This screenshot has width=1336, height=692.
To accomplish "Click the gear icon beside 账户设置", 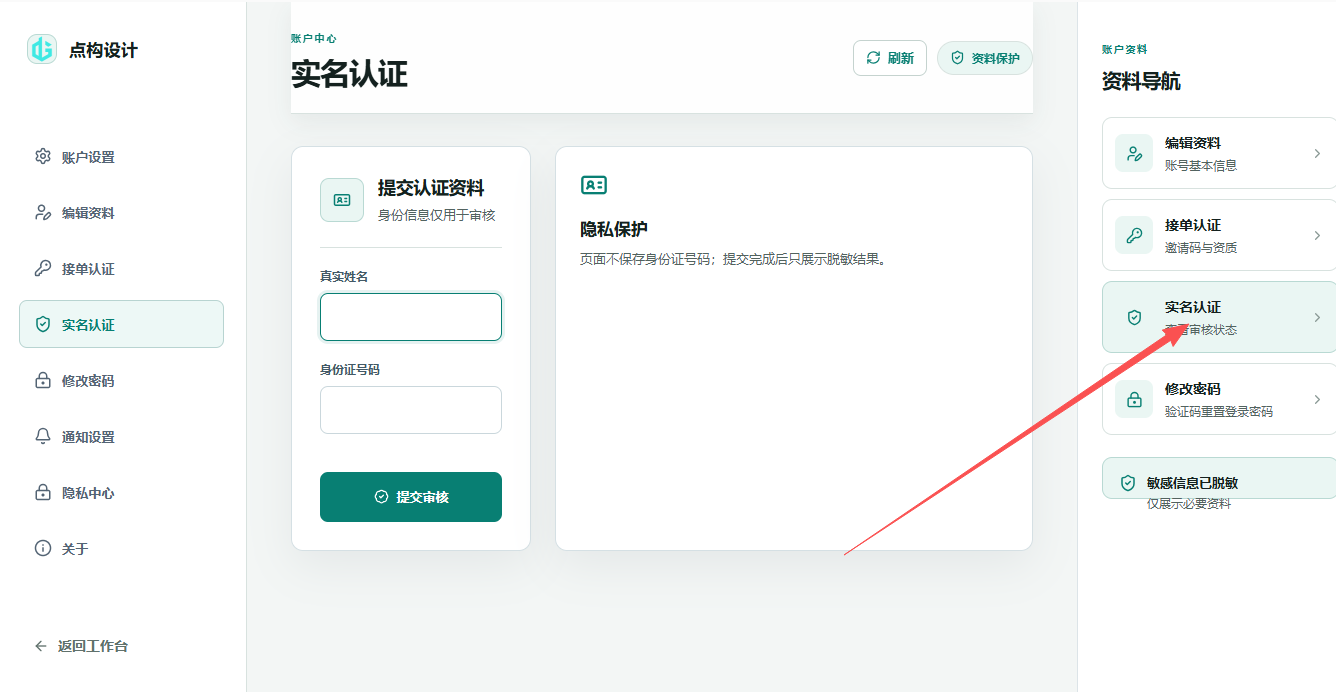I will pyautogui.click(x=42, y=156).
